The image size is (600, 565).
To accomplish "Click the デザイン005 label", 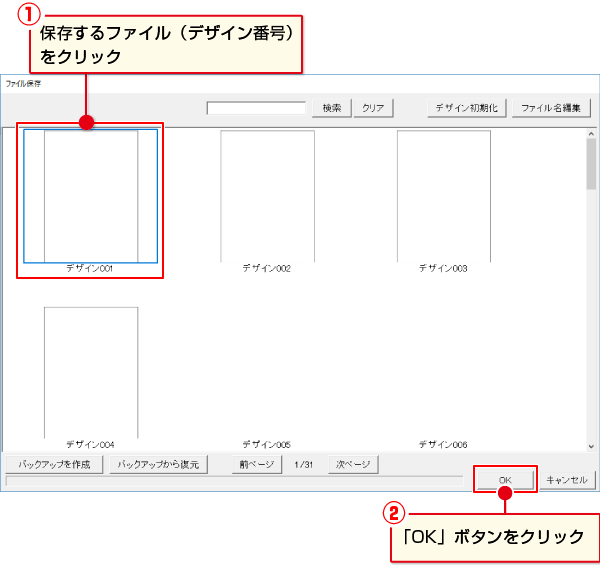I will 267,445.
